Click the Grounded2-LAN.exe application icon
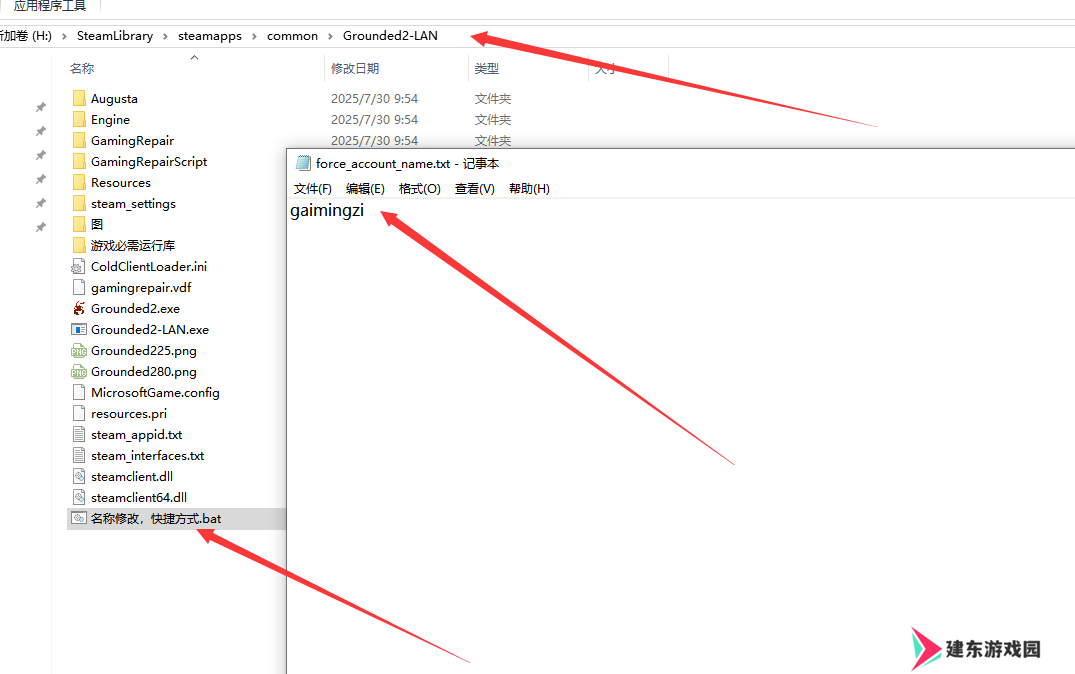This screenshot has height=674, width=1075. tap(79, 329)
